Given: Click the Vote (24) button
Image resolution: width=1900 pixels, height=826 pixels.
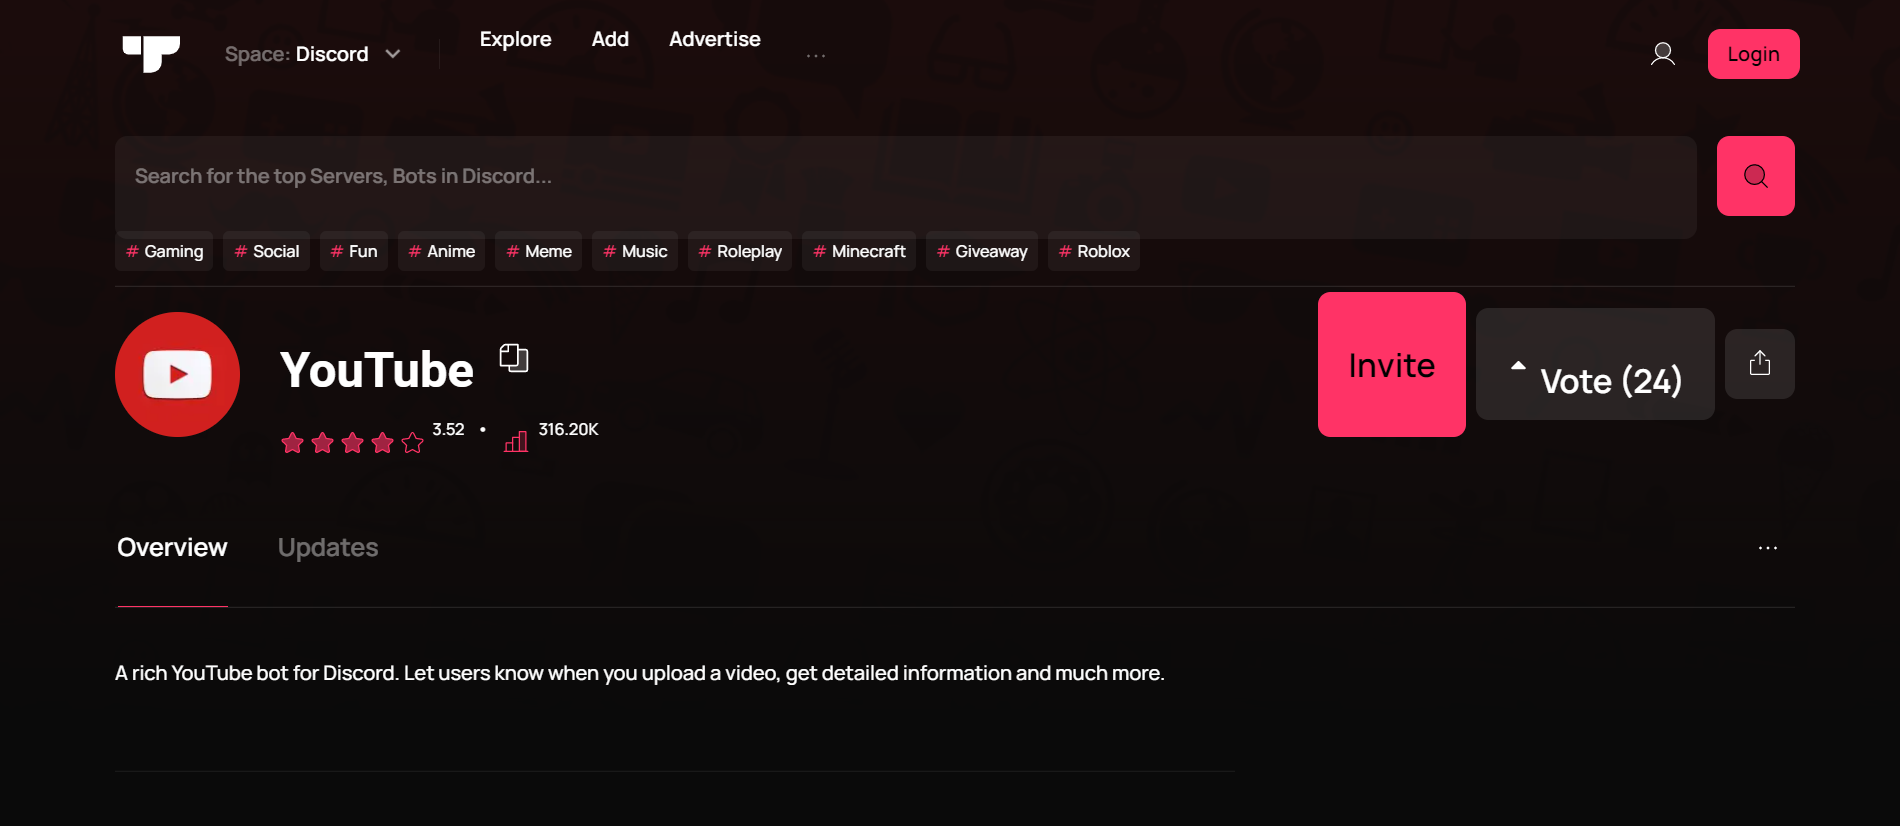Looking at the screenshot, I should tap(1595, 364).
